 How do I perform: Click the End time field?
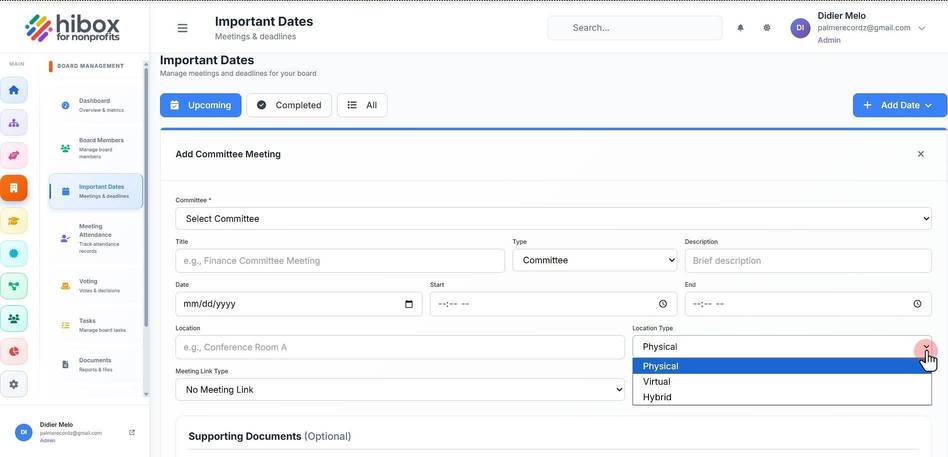click(x=808, y=304)
